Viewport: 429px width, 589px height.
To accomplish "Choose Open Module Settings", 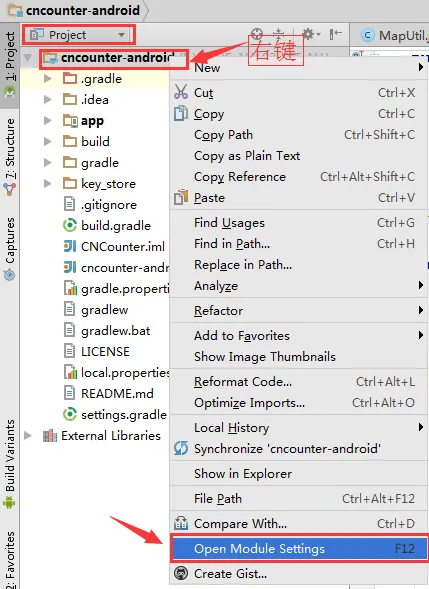I will [299, 548].
